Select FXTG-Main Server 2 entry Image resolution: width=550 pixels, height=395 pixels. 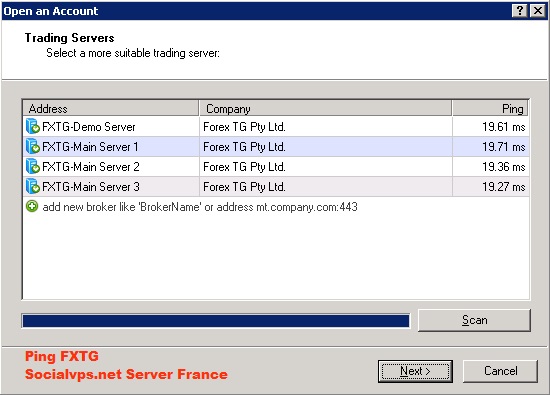click(x=276, y=167)
